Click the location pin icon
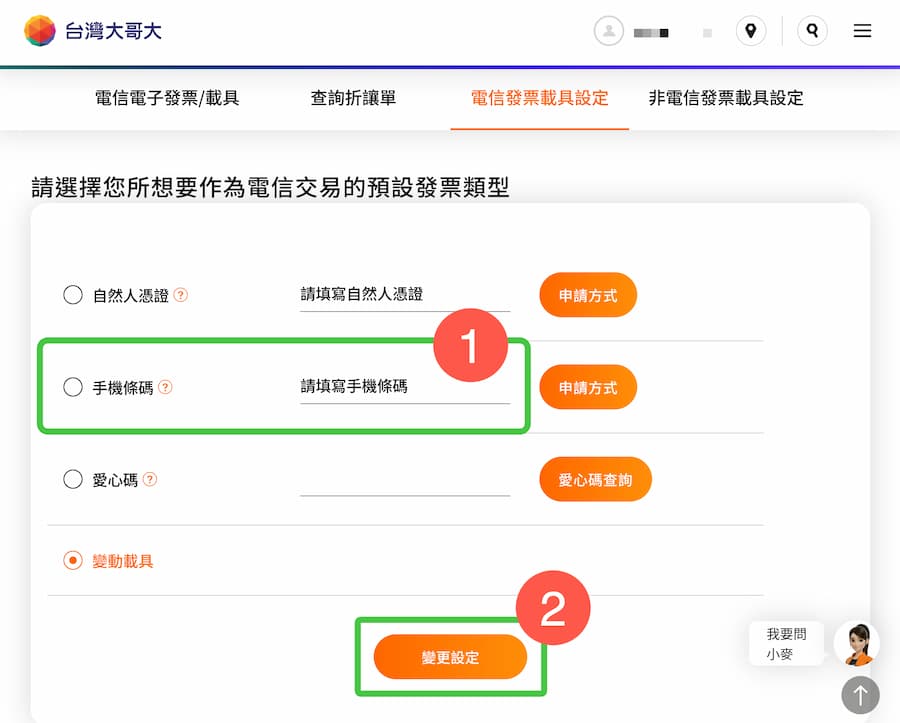Screen dimensions: 900x723 coord(751,31)
